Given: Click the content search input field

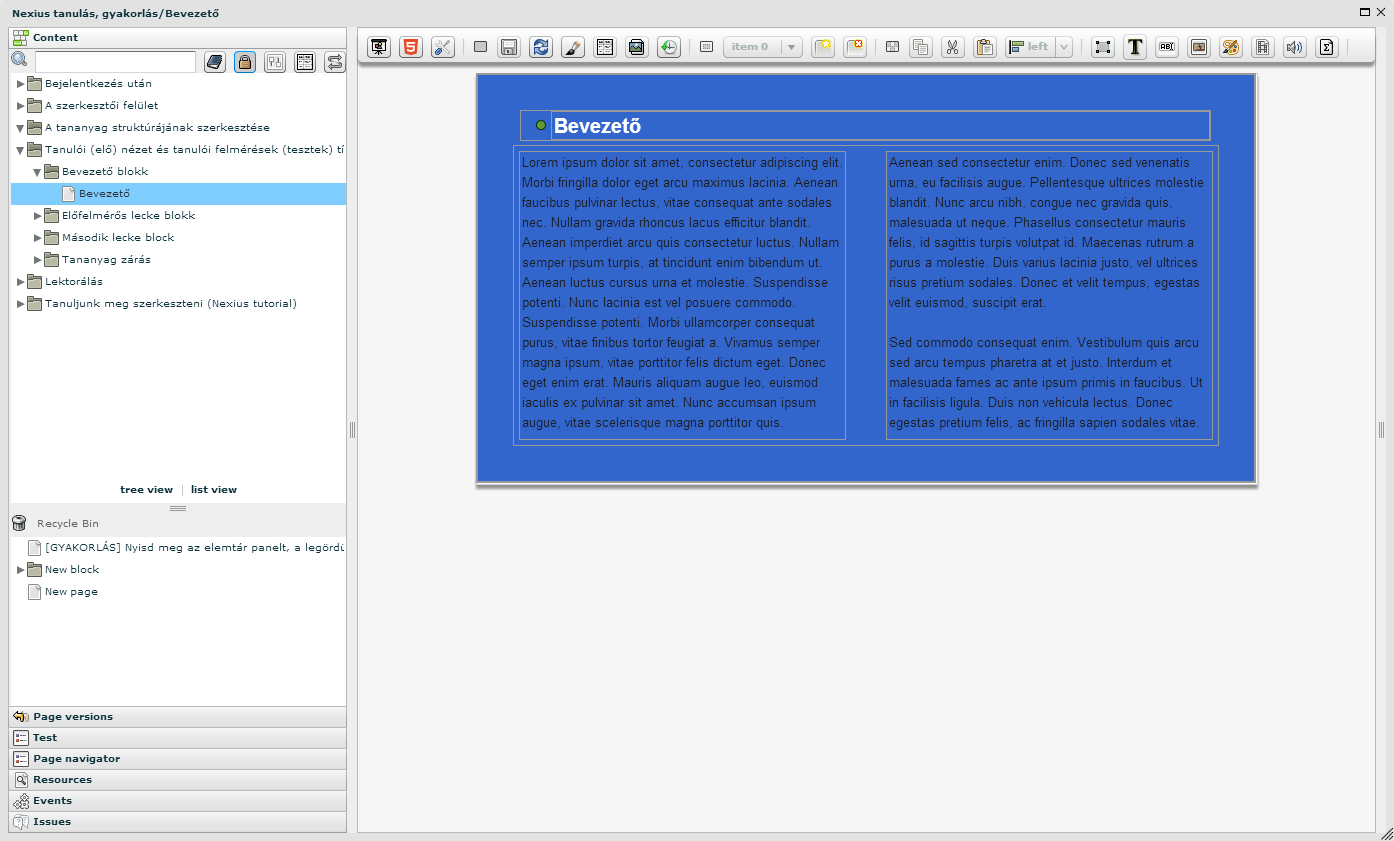Looking at the screenshot, I should click(x=115, y=62).
